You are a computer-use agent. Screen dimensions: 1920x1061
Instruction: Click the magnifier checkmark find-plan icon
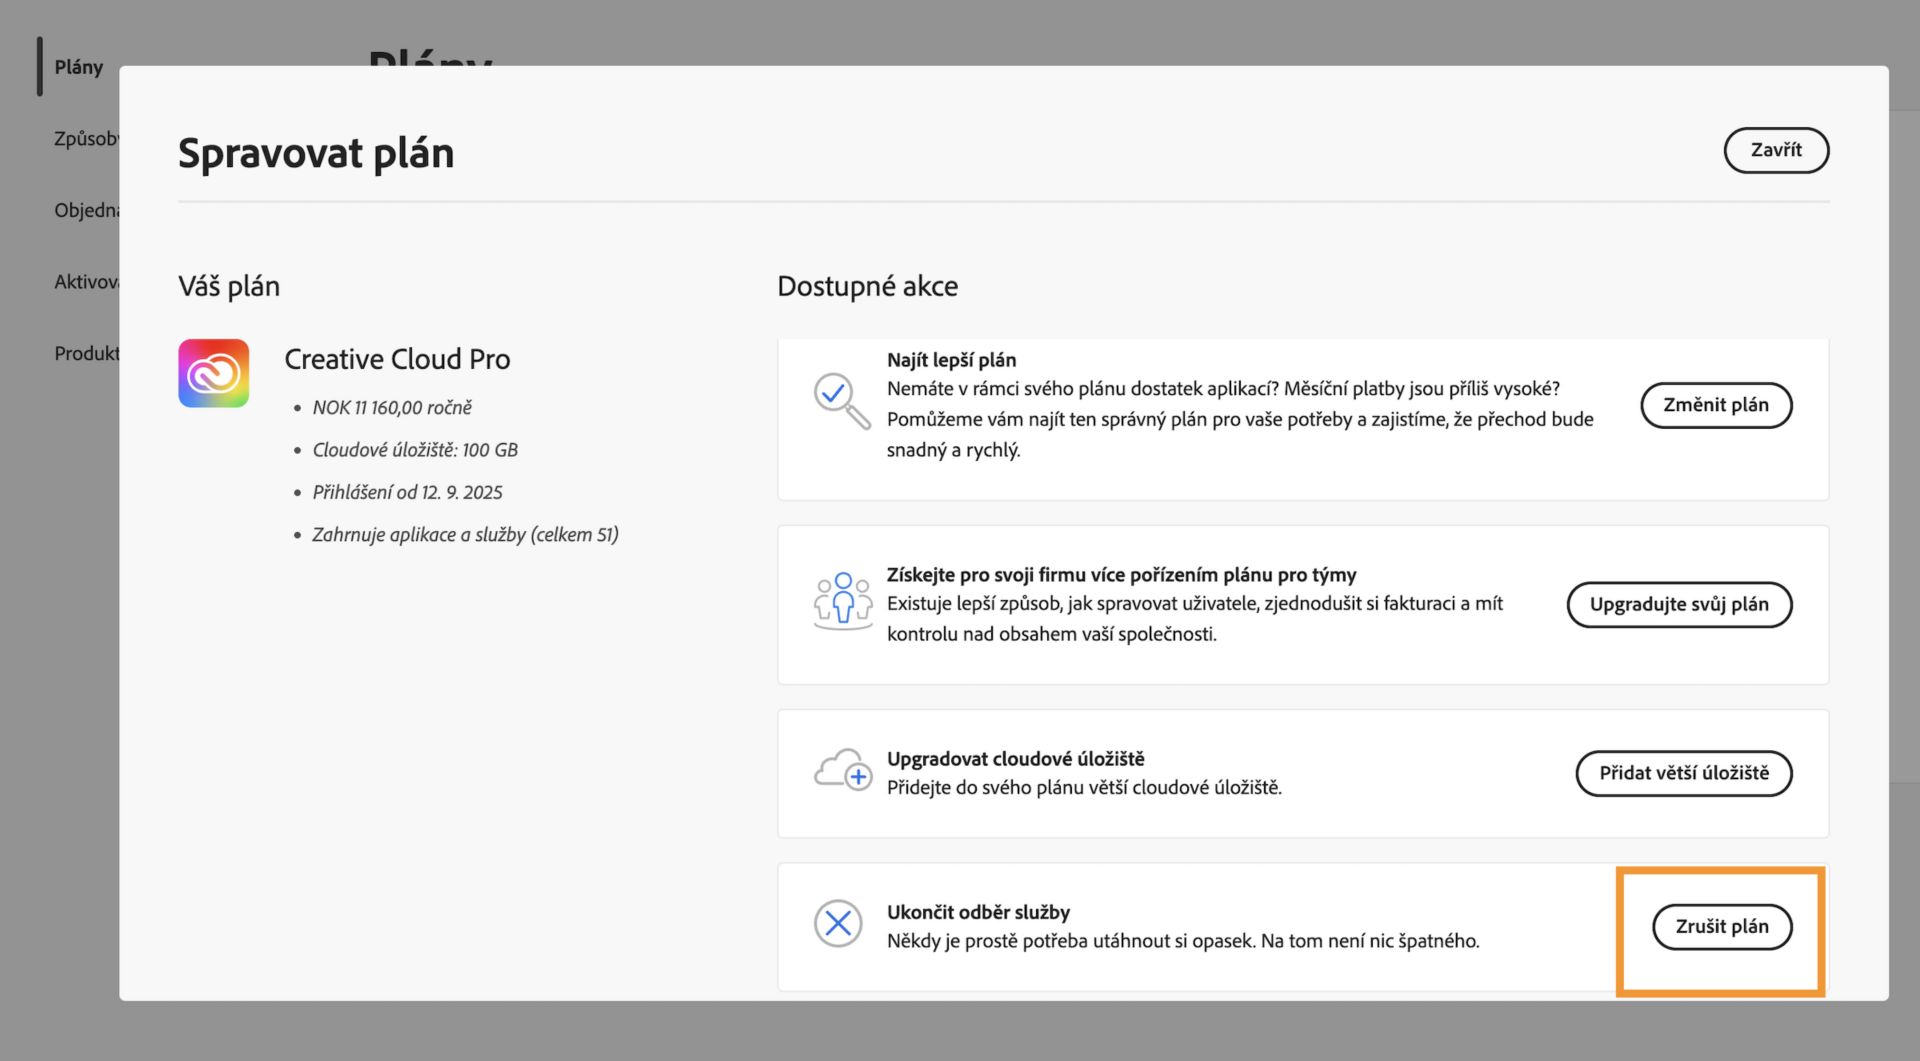pyautogui.click(x=841, y=400)
